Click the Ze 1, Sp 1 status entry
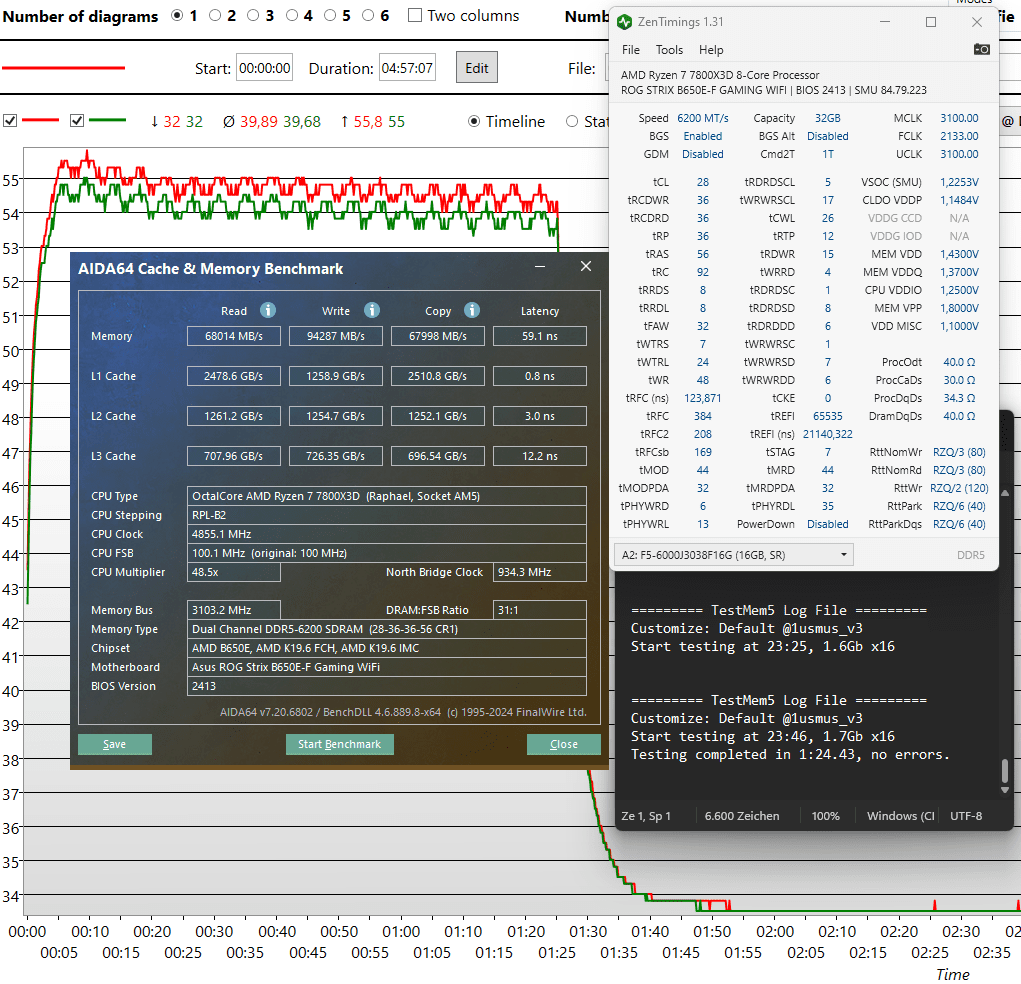Image resolution: width=1021 pixels, height=984 pixels. [646, 816]
